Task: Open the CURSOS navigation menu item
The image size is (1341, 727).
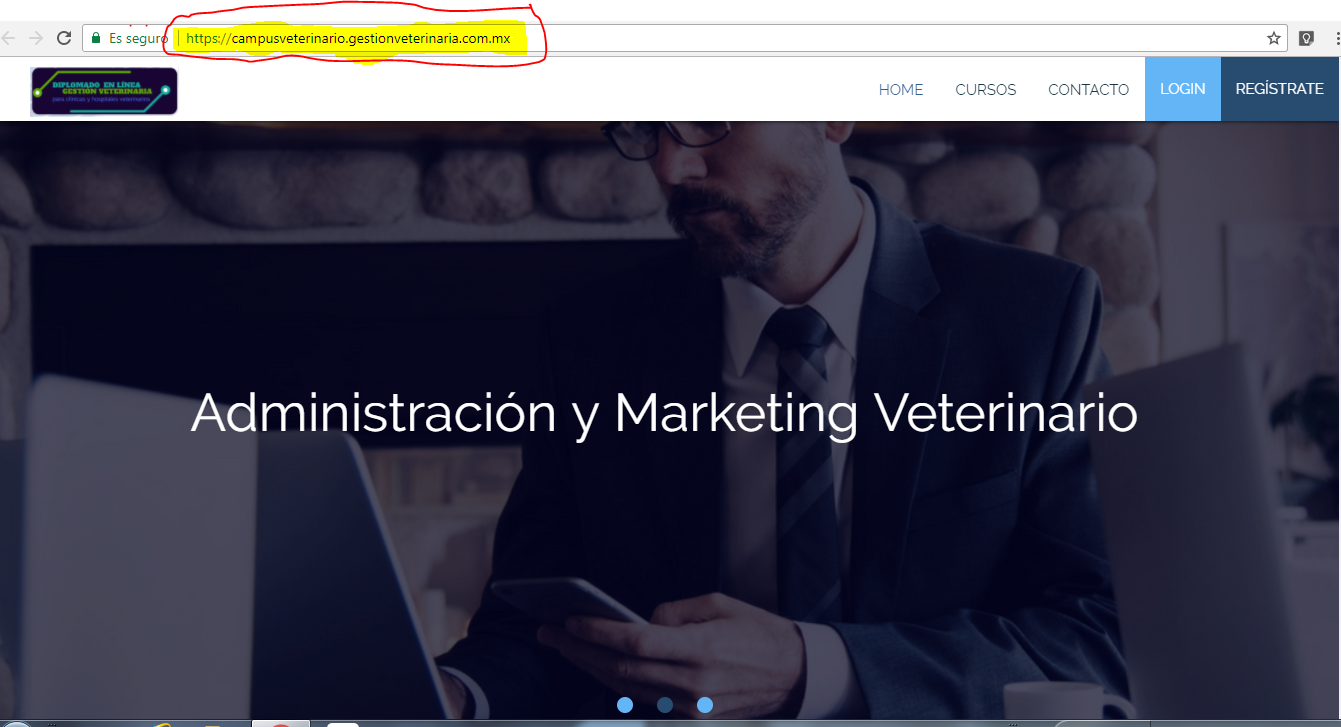Action: coord(985,89)
